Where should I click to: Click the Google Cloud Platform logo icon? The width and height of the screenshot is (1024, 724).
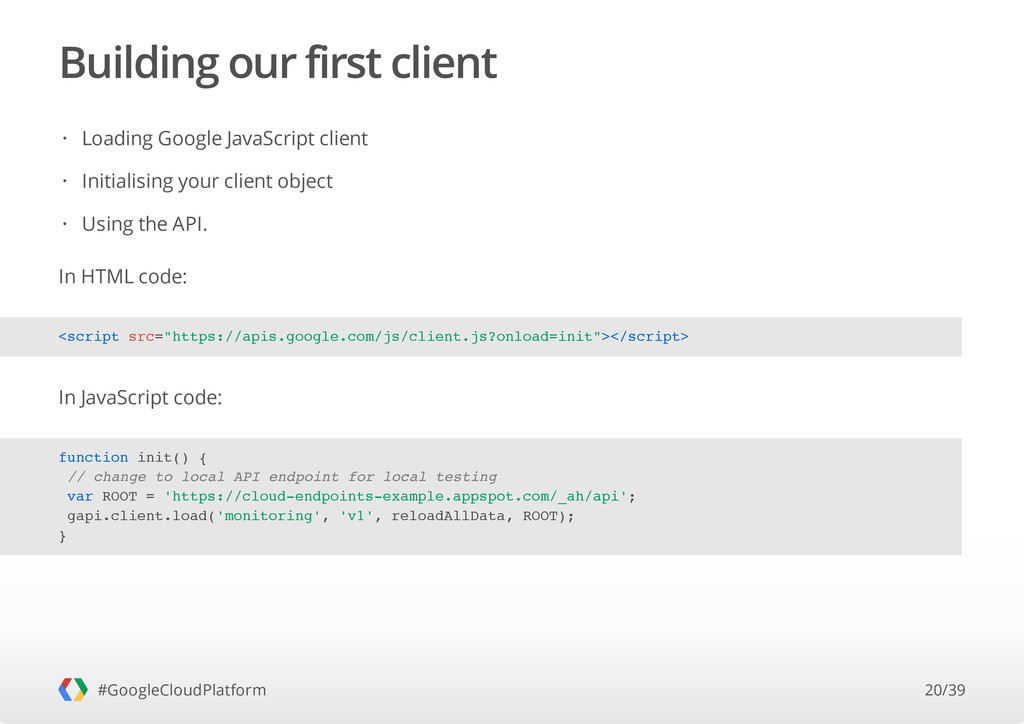72,689
